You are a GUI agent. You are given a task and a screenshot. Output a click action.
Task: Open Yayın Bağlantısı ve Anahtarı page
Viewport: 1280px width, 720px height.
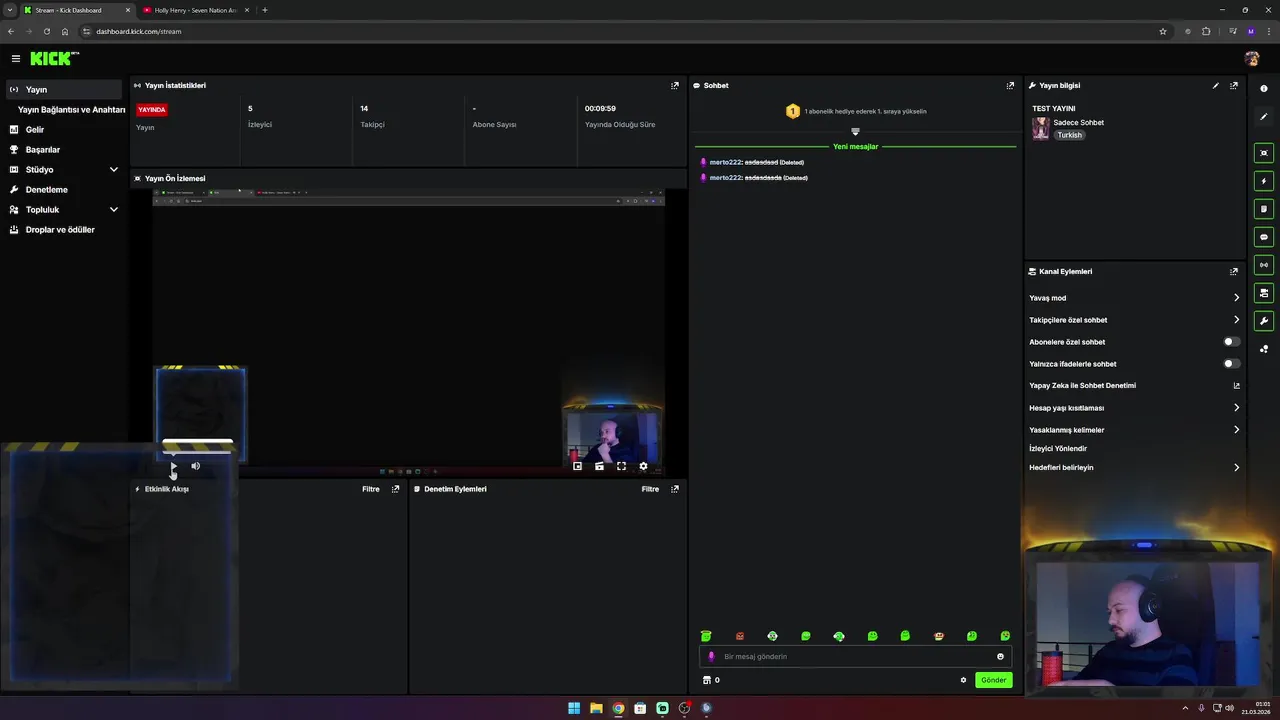click(71, 110)
